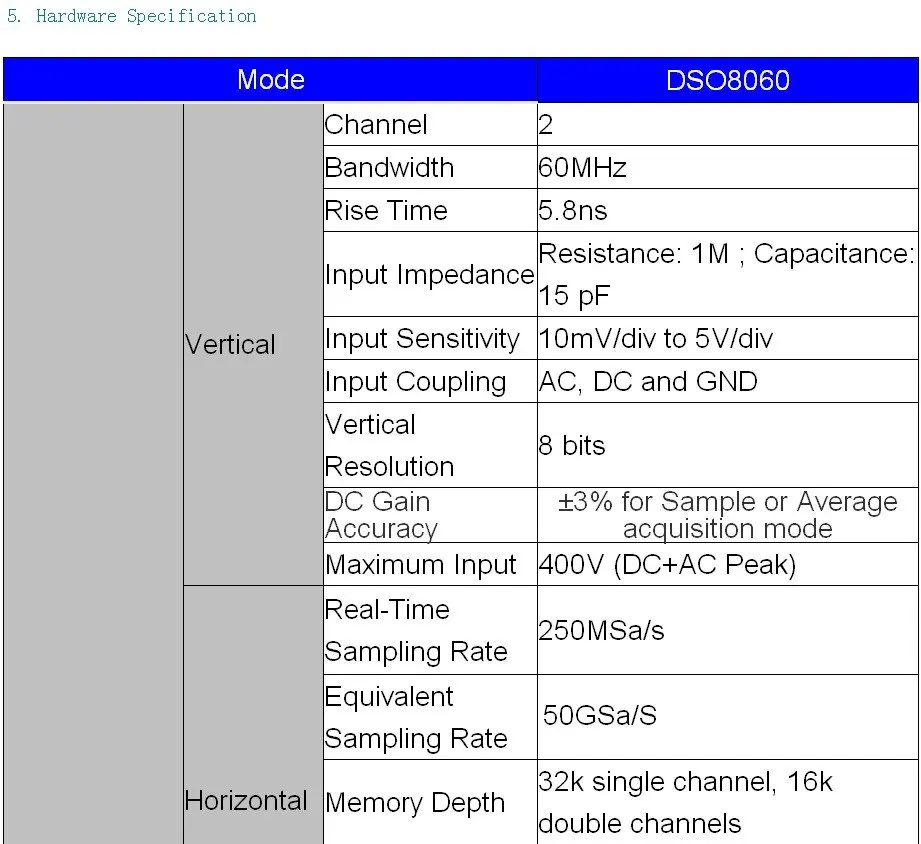Viewport: 921px width, 844px height.
Task: Select the 'DSO8060' header cell
Action: (728, 80)
